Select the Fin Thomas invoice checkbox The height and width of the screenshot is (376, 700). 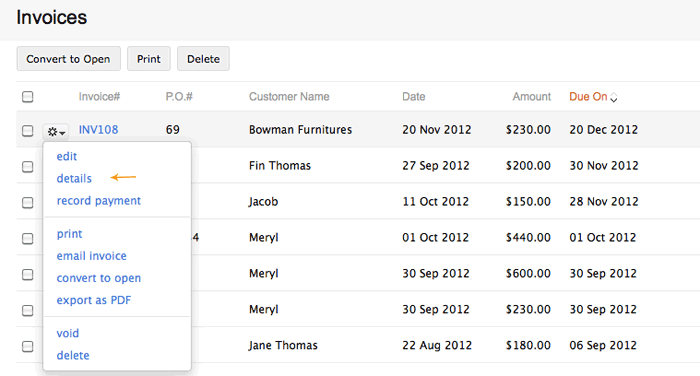click(28, 167)
